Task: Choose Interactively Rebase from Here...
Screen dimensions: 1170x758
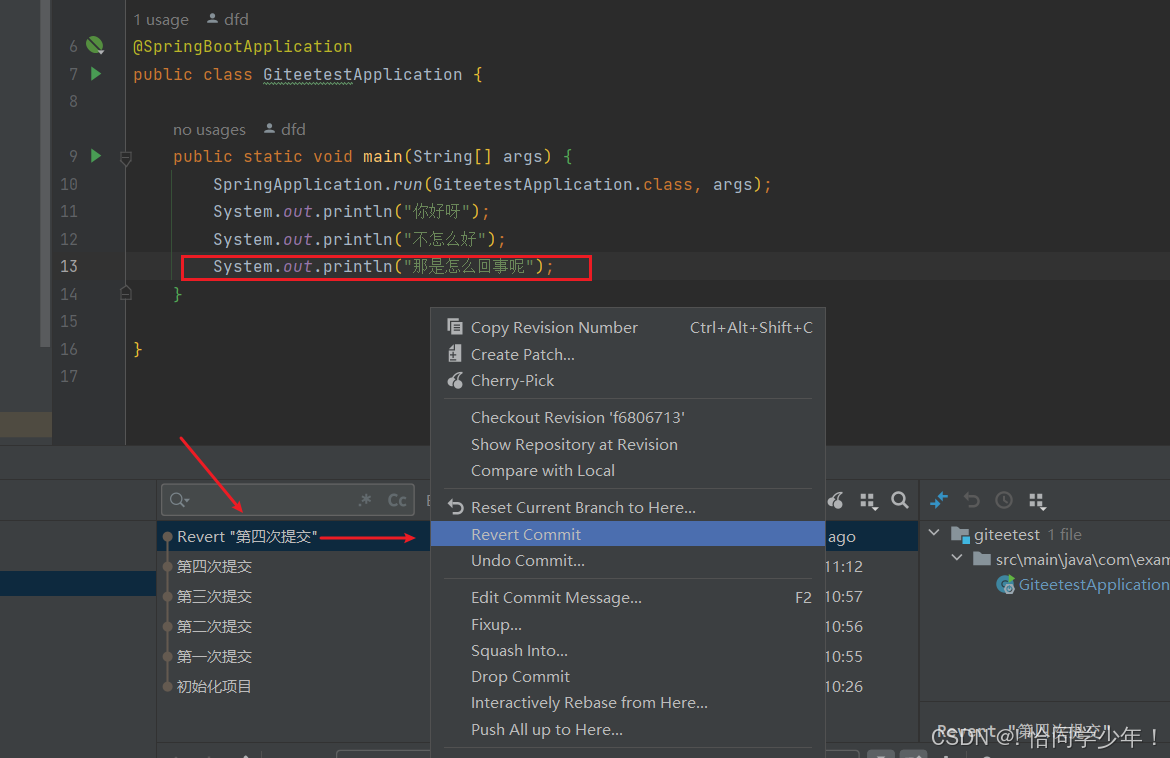Action: coord(628,703)
